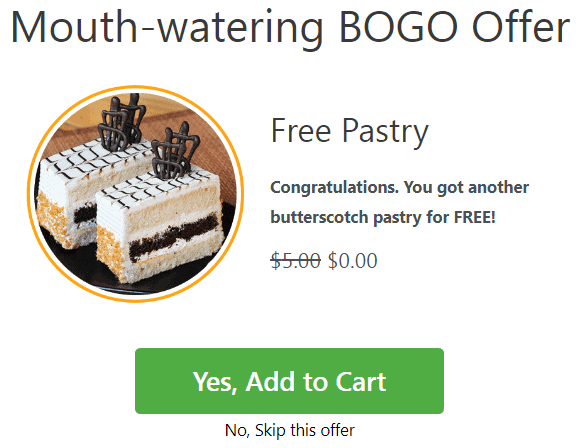
Task: Click the word Offer in the heading
Action: coord(521,27)
